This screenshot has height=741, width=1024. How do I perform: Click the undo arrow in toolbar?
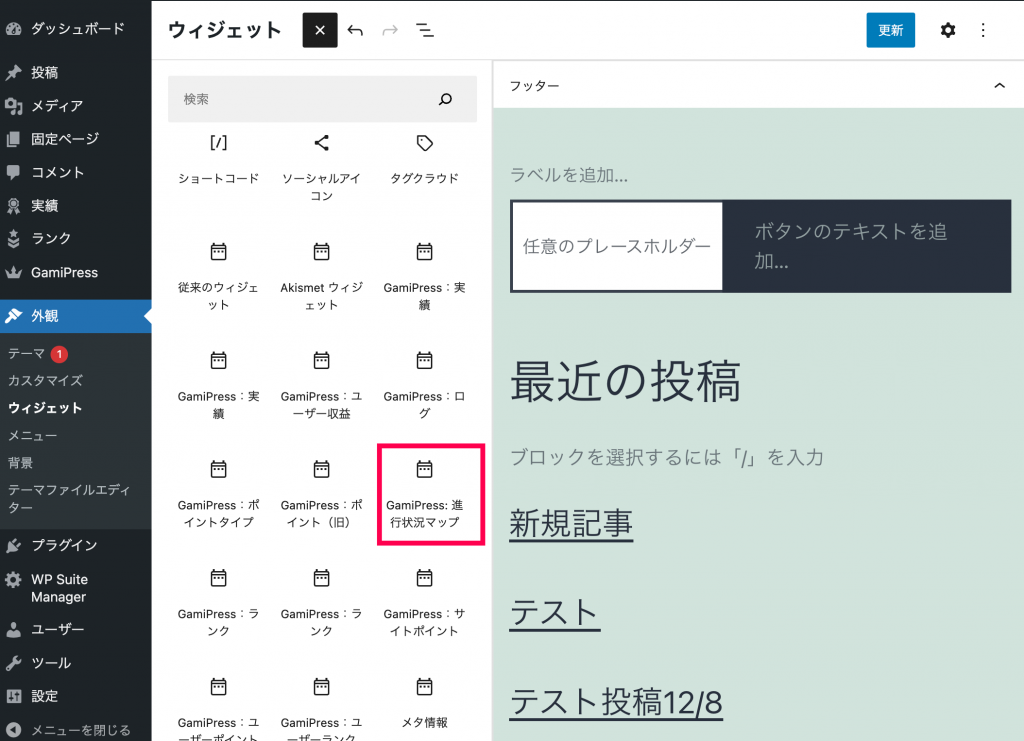[355, 30]
